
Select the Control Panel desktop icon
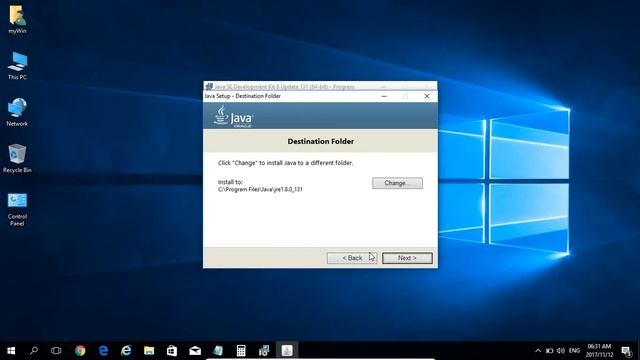click(17, 209)
